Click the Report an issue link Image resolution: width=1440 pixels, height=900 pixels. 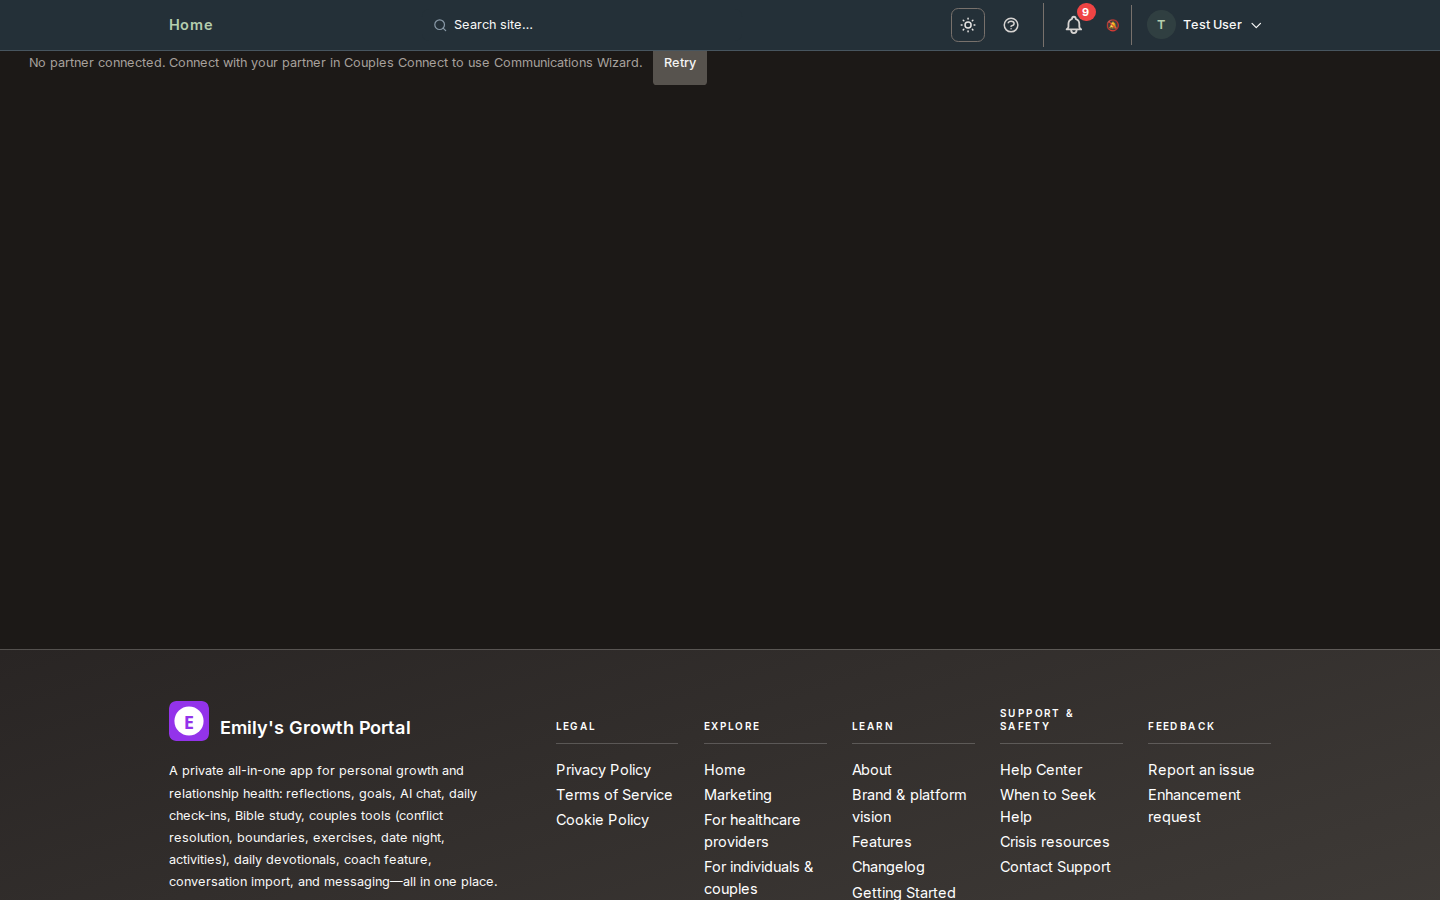[x=1201, y=770]
